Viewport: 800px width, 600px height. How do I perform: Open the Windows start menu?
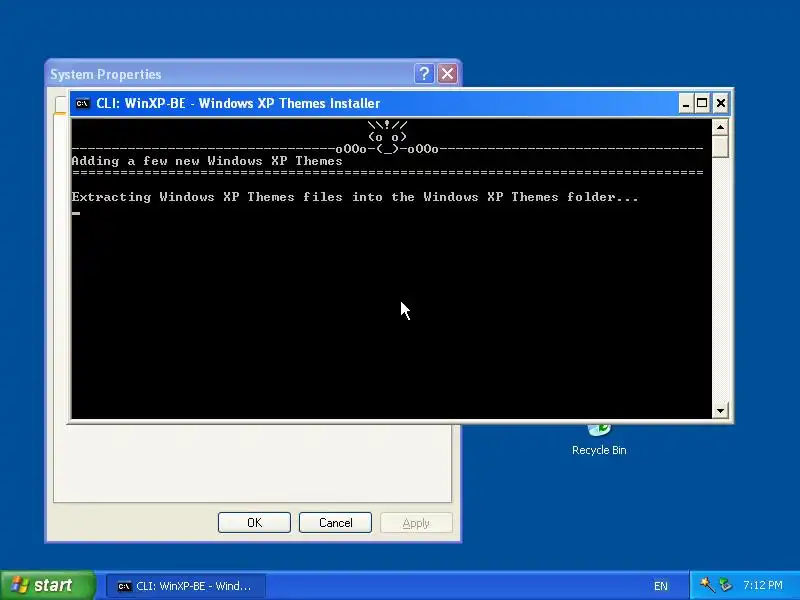[x=47, y=585]
